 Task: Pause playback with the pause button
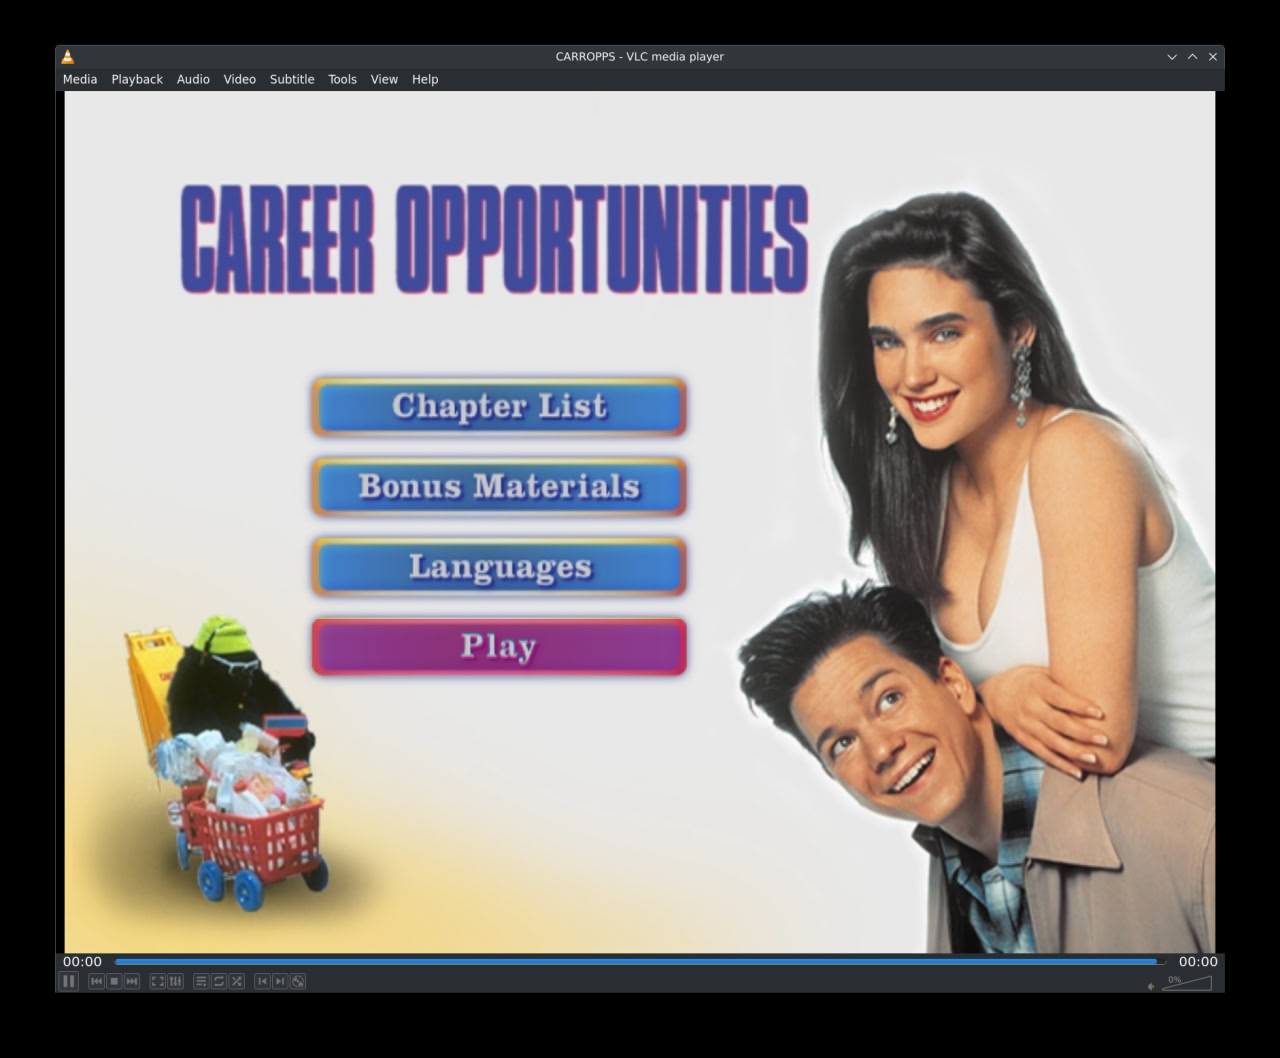coord(69,981)
